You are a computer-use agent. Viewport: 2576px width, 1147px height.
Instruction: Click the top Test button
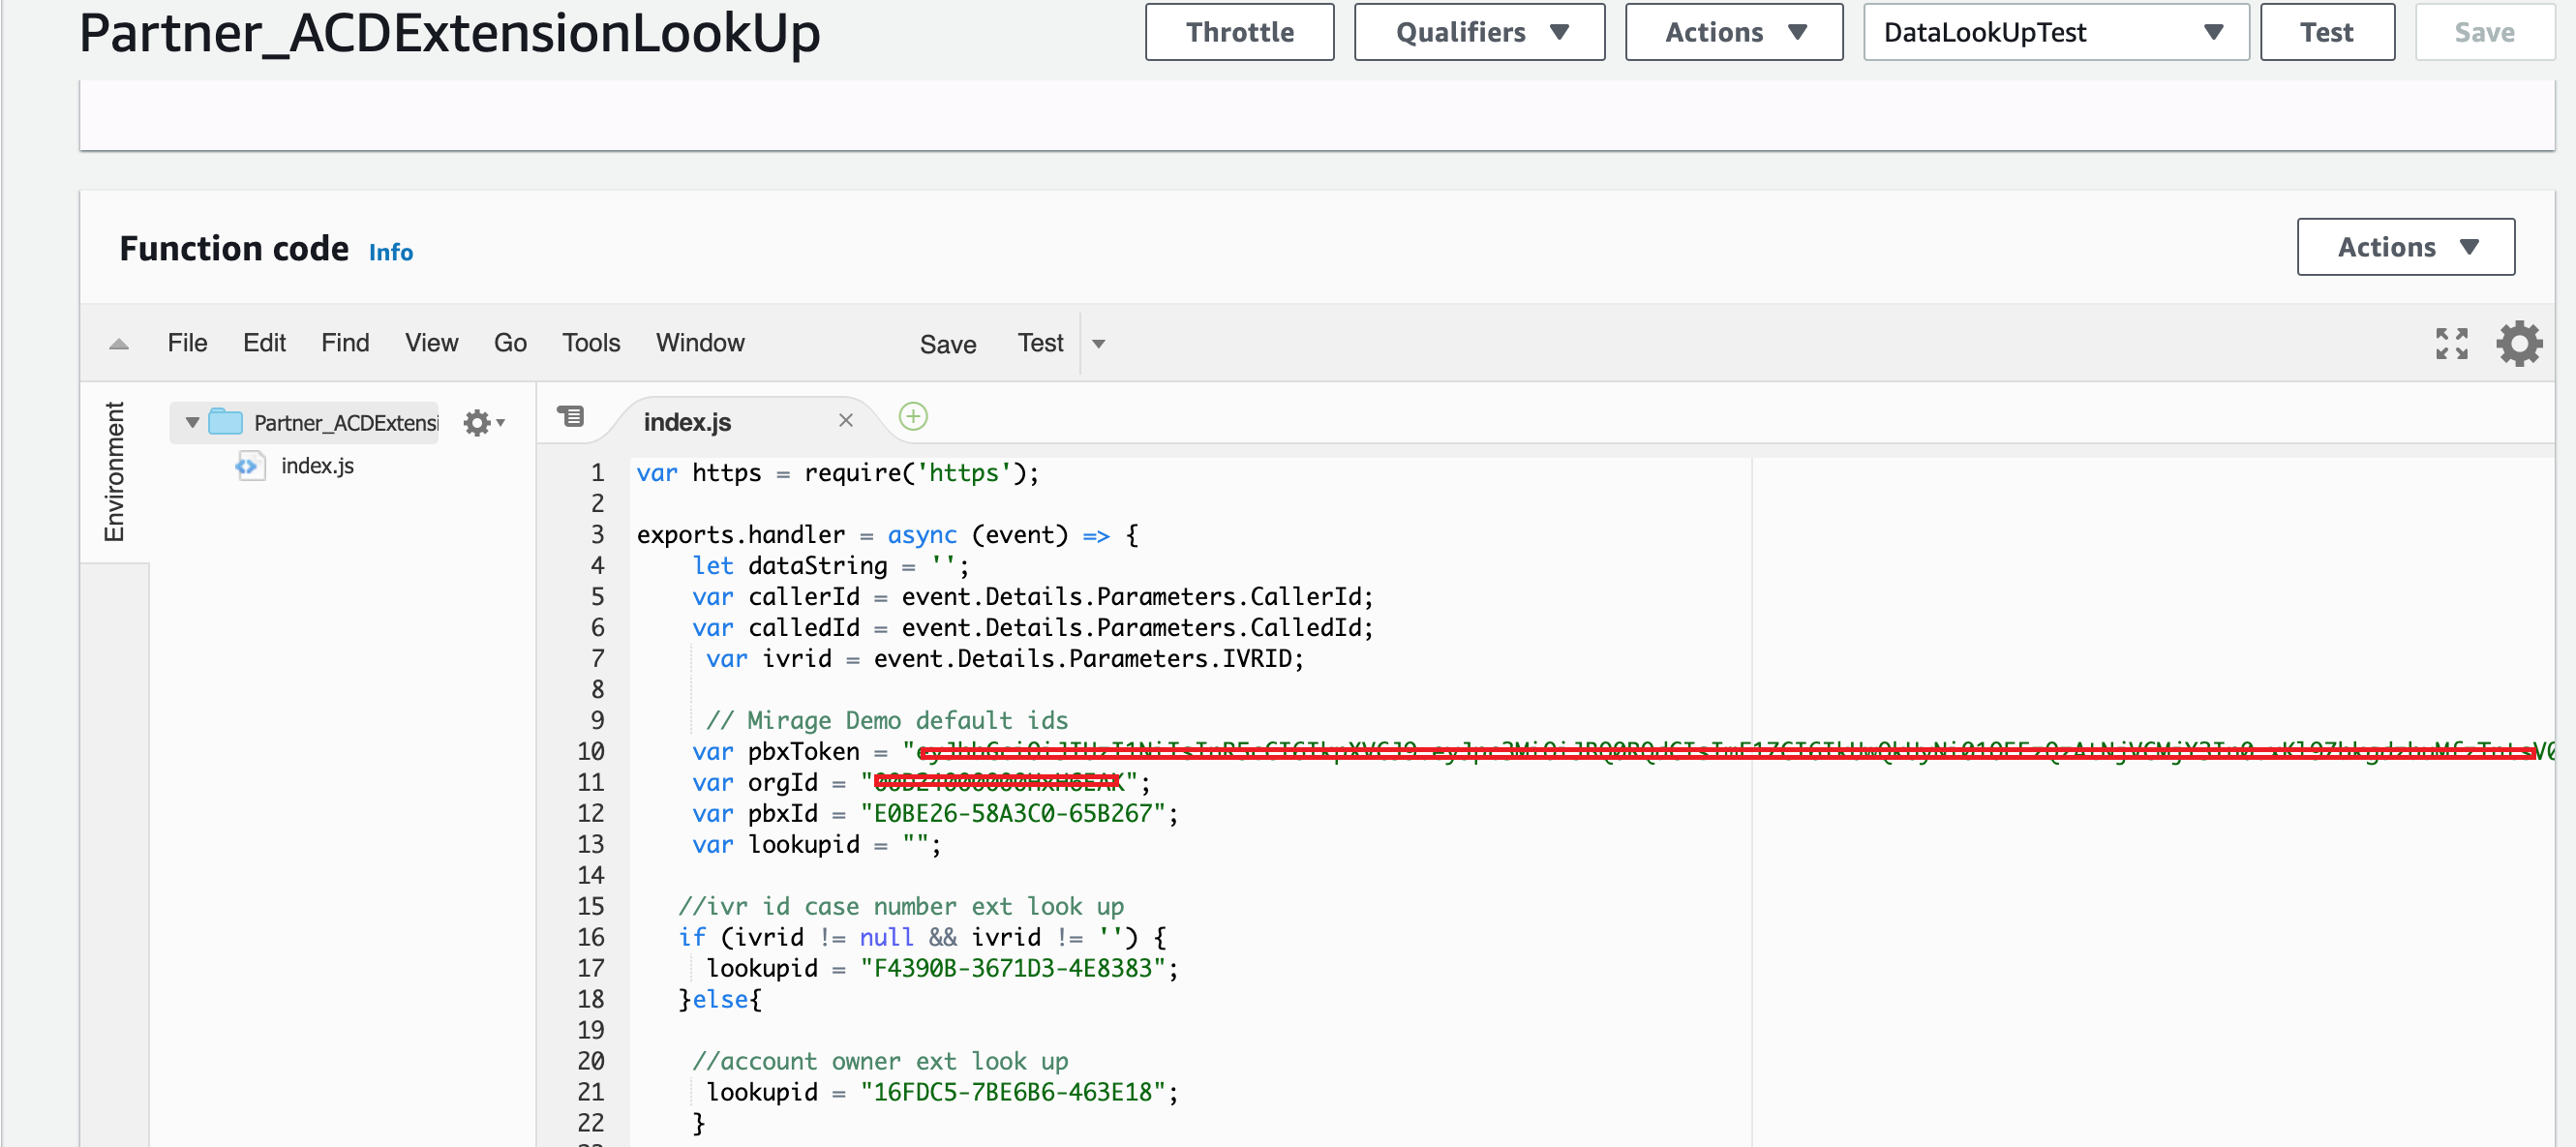pyautogui.click(x=2326, y=33)
